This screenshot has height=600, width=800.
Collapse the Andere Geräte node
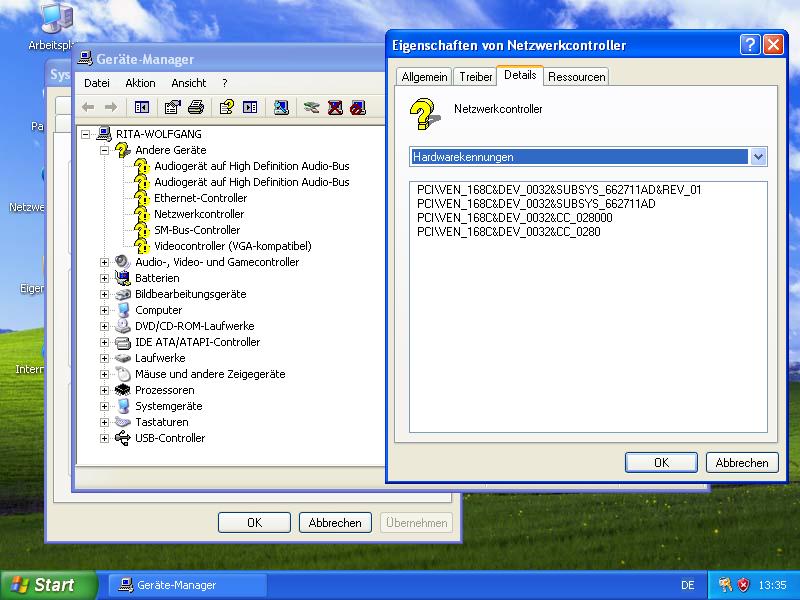(105, 150)
